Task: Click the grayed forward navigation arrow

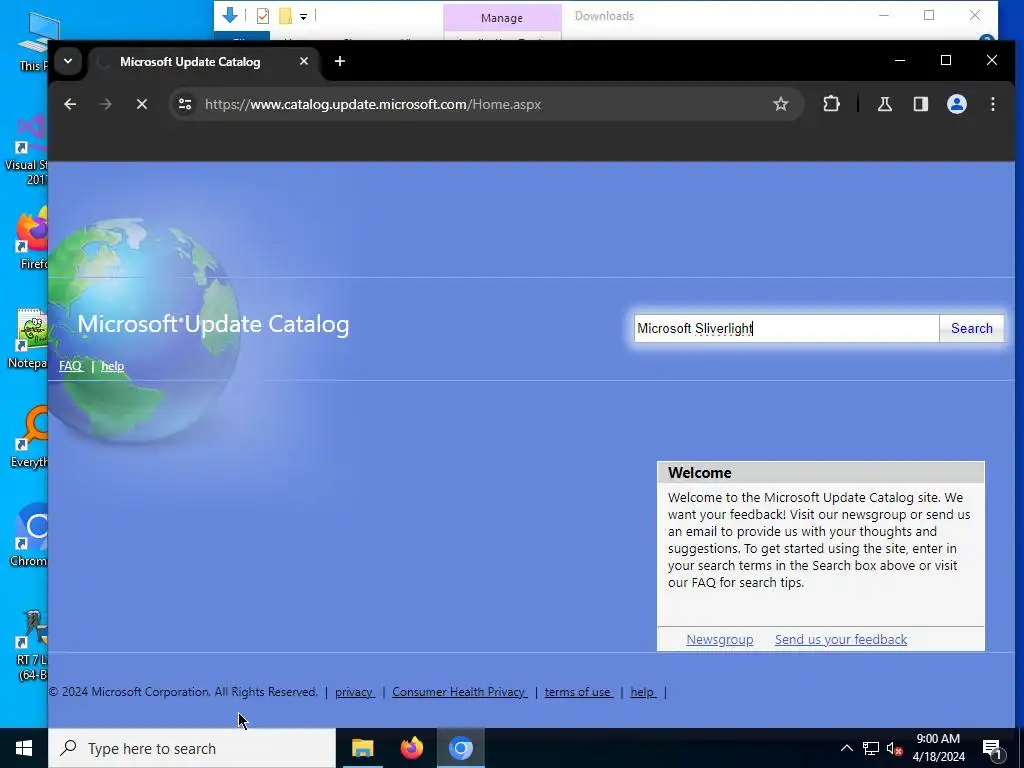Action: 105,104
